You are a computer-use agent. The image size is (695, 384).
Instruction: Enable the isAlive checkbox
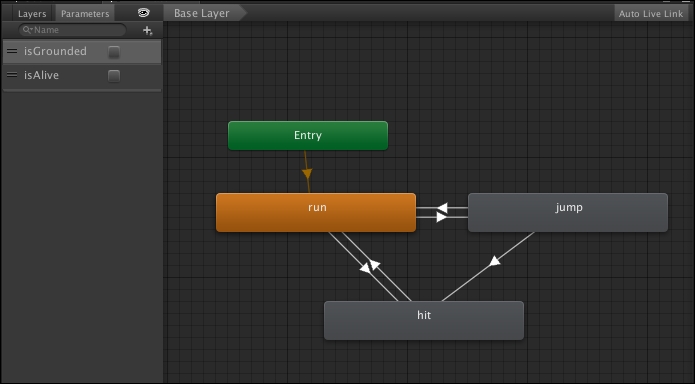[114, 76]
